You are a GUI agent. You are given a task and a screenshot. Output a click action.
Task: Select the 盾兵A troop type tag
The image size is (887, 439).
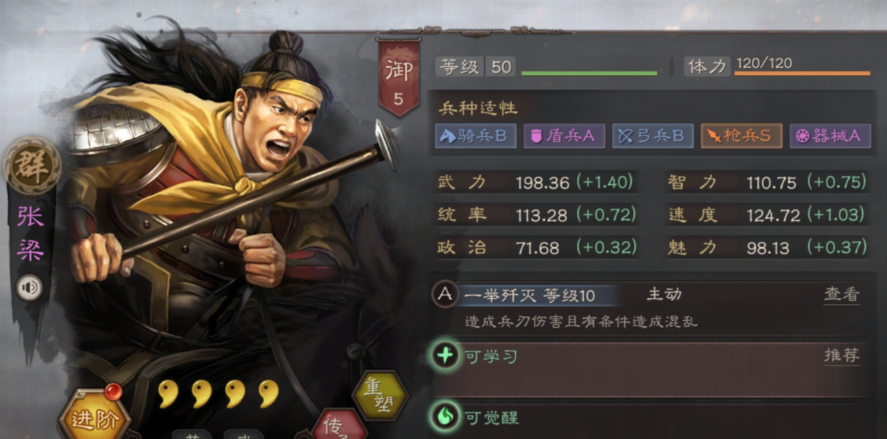[x=564, y=136]
